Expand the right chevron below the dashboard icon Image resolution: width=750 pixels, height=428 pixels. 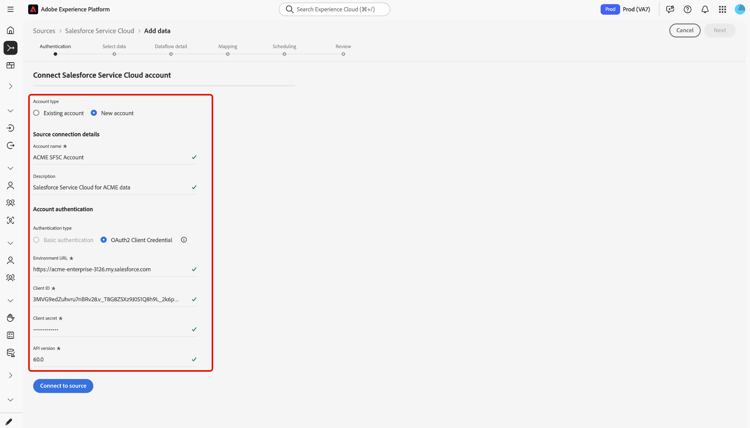(x=10, y=87)
